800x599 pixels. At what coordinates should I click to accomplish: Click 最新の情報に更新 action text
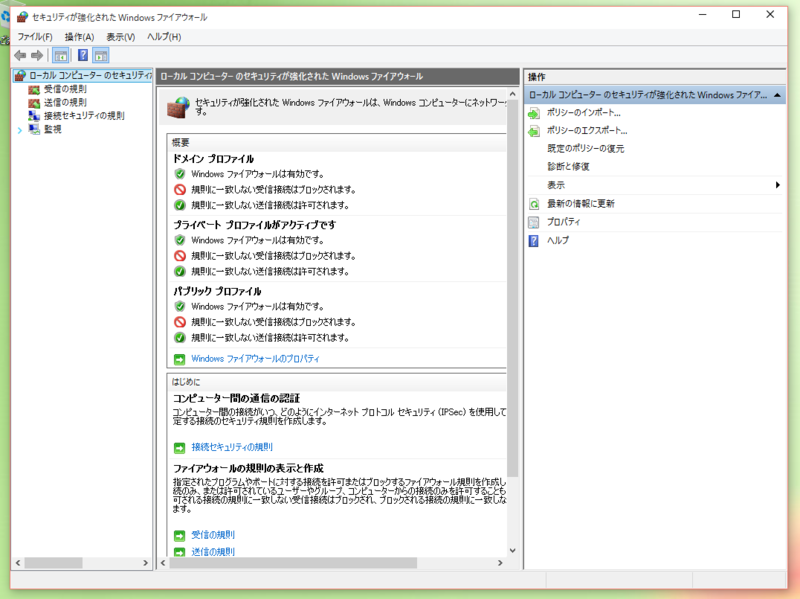coord(581,204)
